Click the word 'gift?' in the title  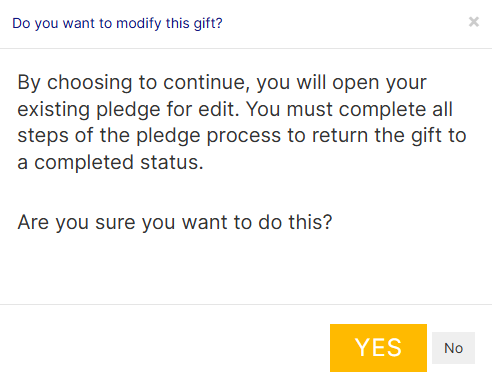point(208,23)
